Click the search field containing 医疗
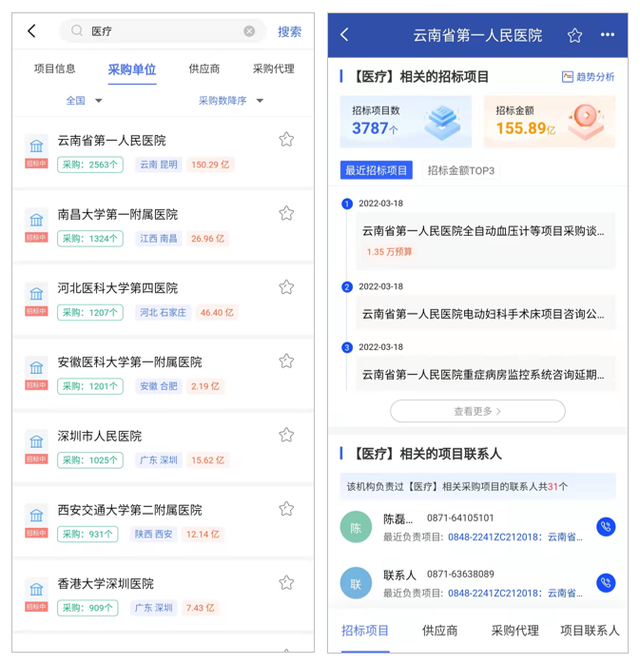 (x=163, y=31)
